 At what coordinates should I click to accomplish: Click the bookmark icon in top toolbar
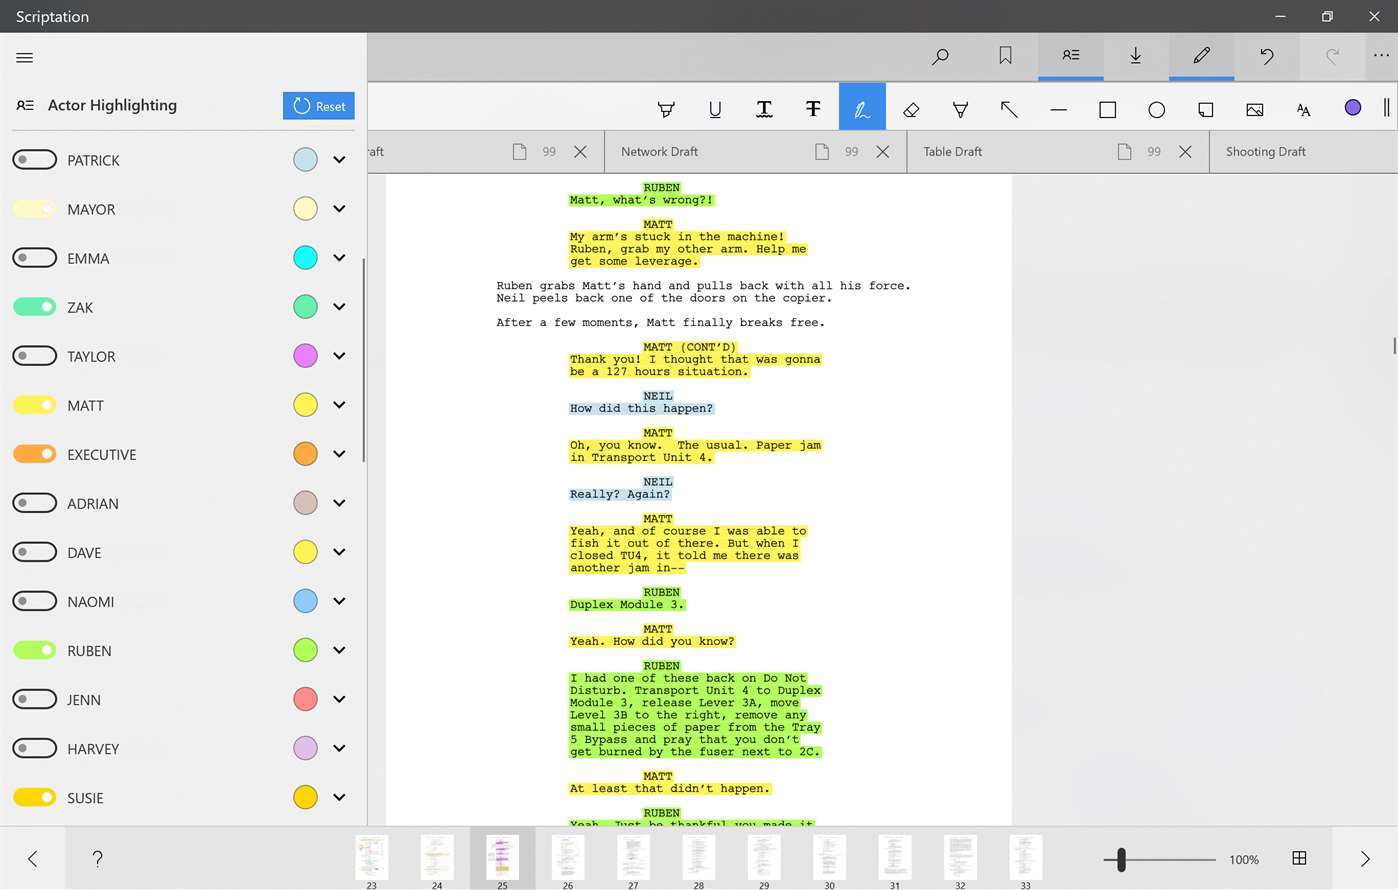click(1005, 56)
